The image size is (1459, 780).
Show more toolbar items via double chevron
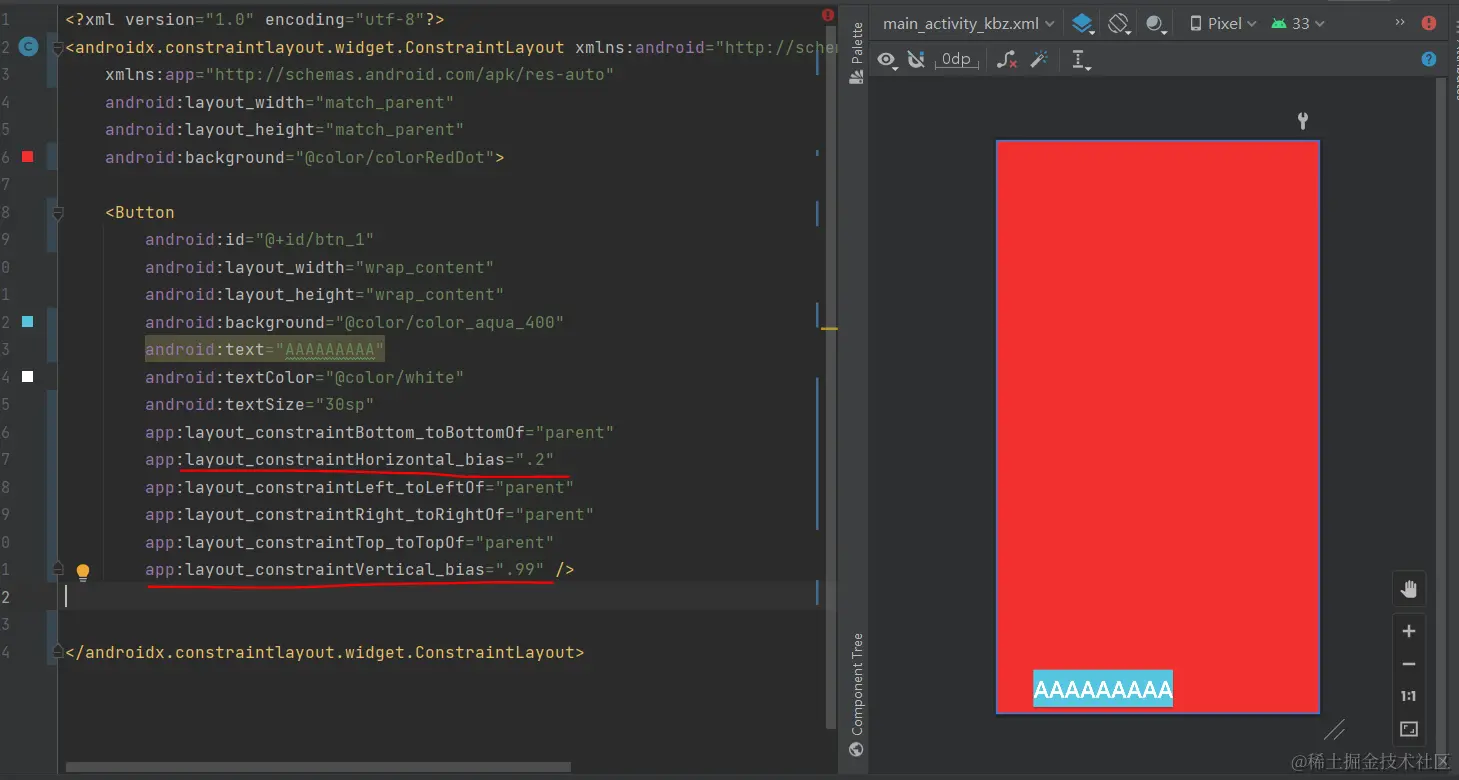click(1400, 22)
